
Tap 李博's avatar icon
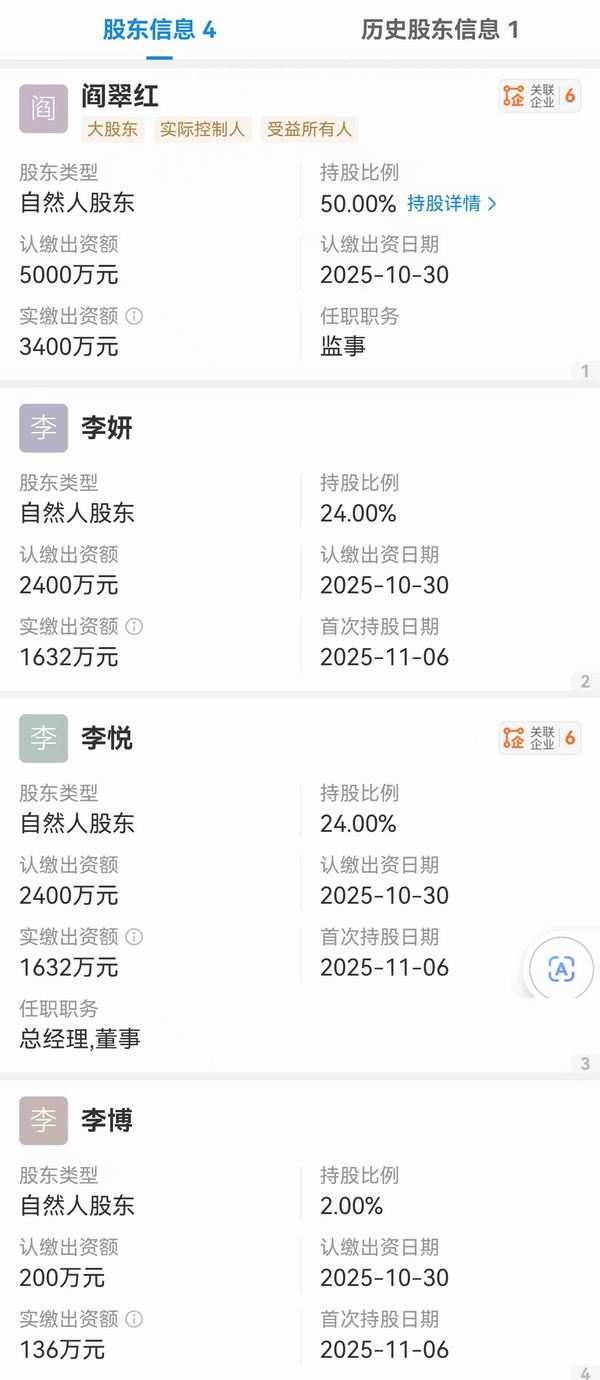(x=43, y=1121)
